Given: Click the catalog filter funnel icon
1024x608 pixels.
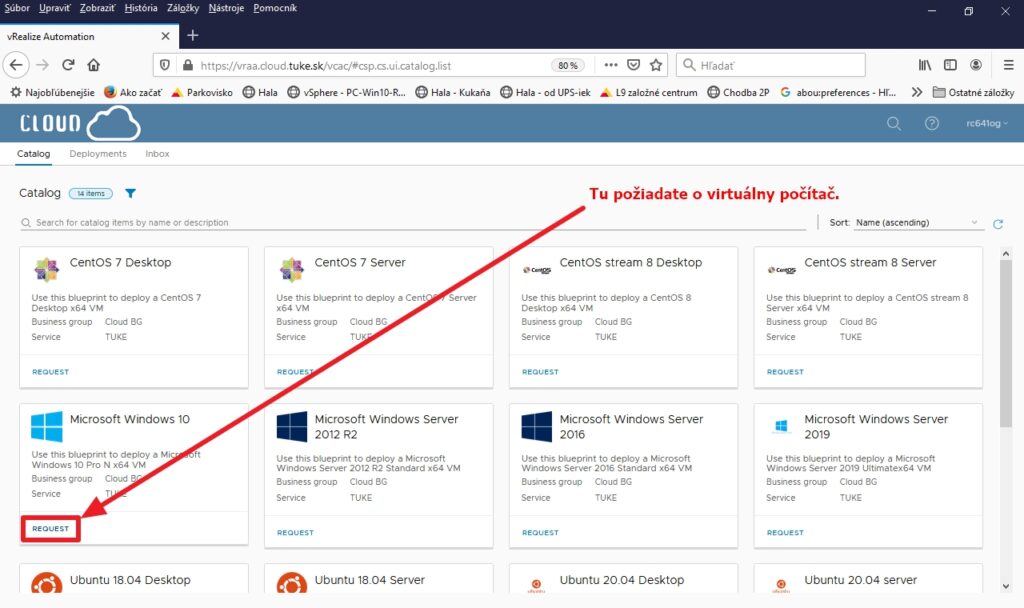Looking at the screenshot, I should tap(130, 193).
